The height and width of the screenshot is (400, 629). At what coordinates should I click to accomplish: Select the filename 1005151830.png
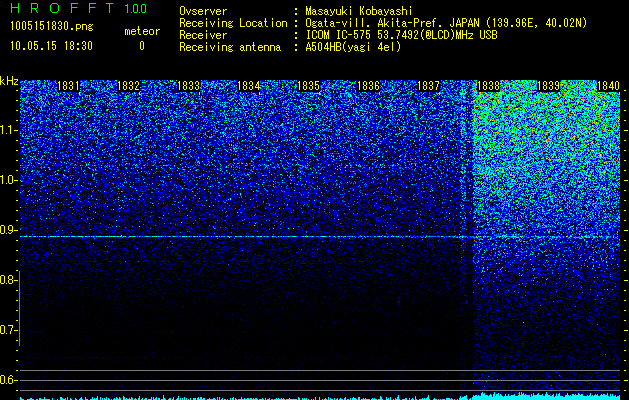(52, 26)
